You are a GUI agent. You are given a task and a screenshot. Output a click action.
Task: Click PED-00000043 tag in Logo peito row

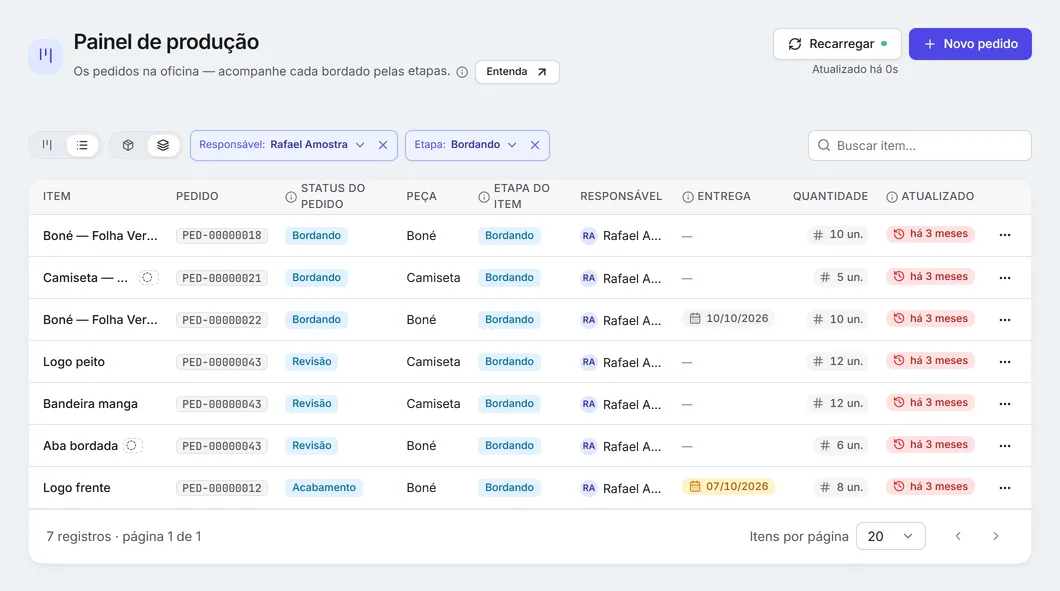(222, 362)
